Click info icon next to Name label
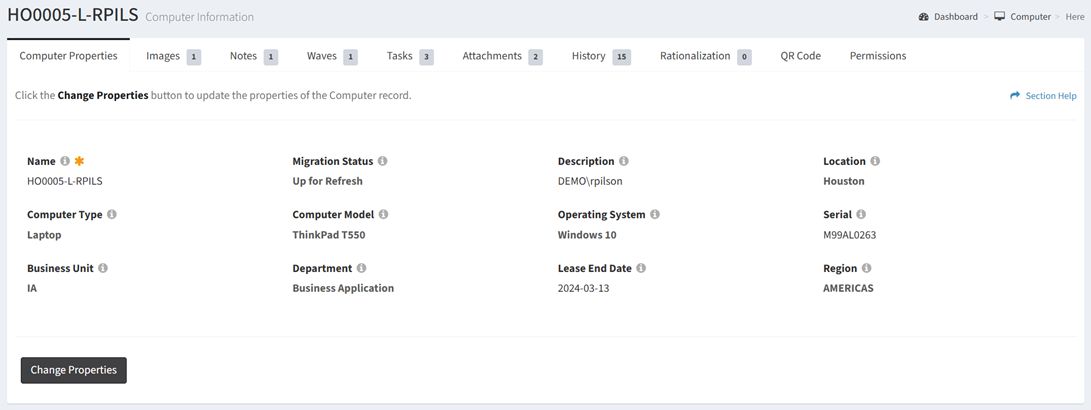 click(x=65, y=161)
